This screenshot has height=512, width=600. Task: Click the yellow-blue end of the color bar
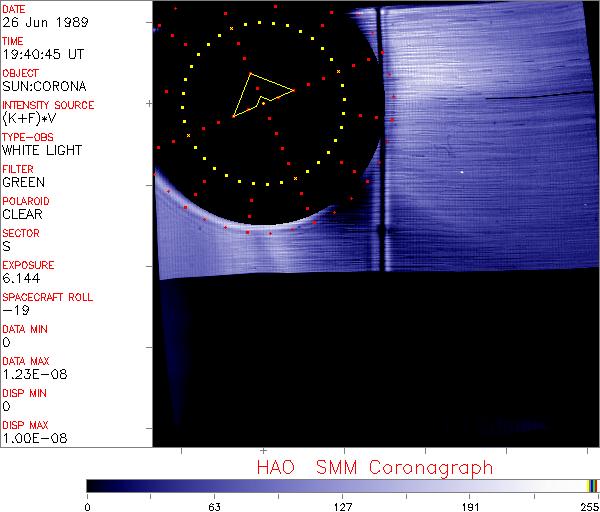click(592, 485)
